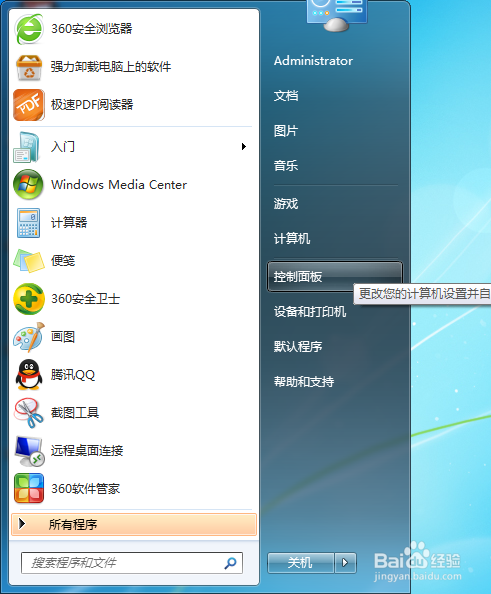Click the 便笺 text label
This screenshot has width=491, height=594.
pos(63,261)
